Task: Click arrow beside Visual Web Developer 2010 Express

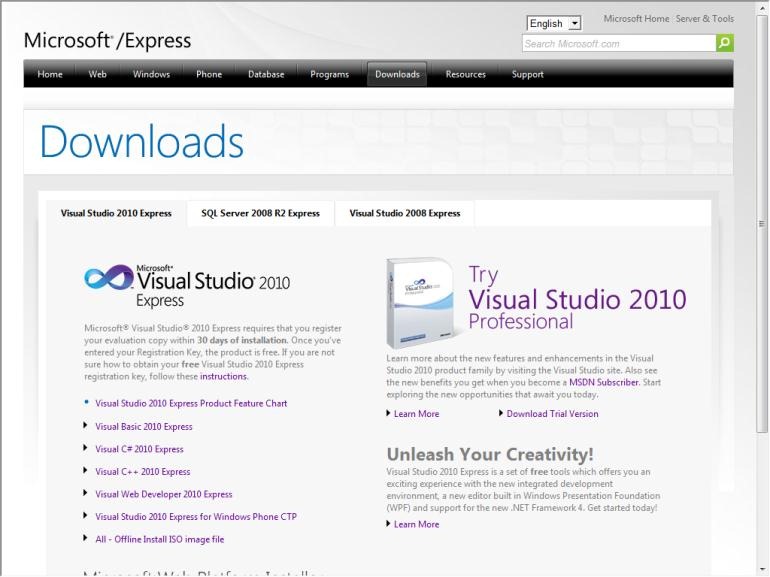Action: pos(85,493)
